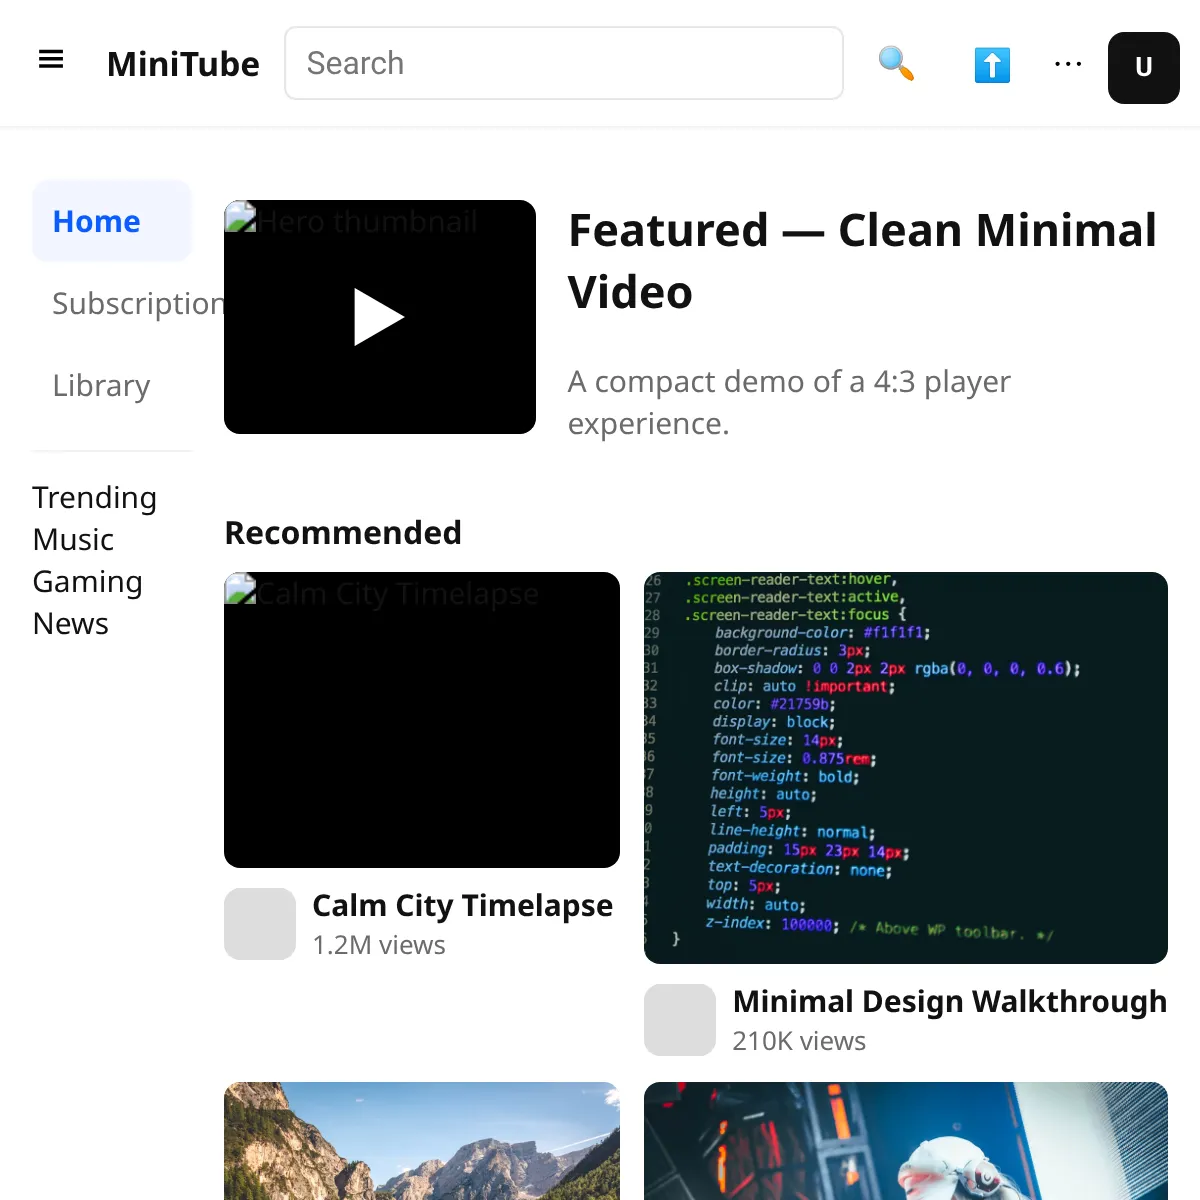1200x1200 pixels.
Task: Open Calm City Timelapse thumbnail
Action: point(422,720)
